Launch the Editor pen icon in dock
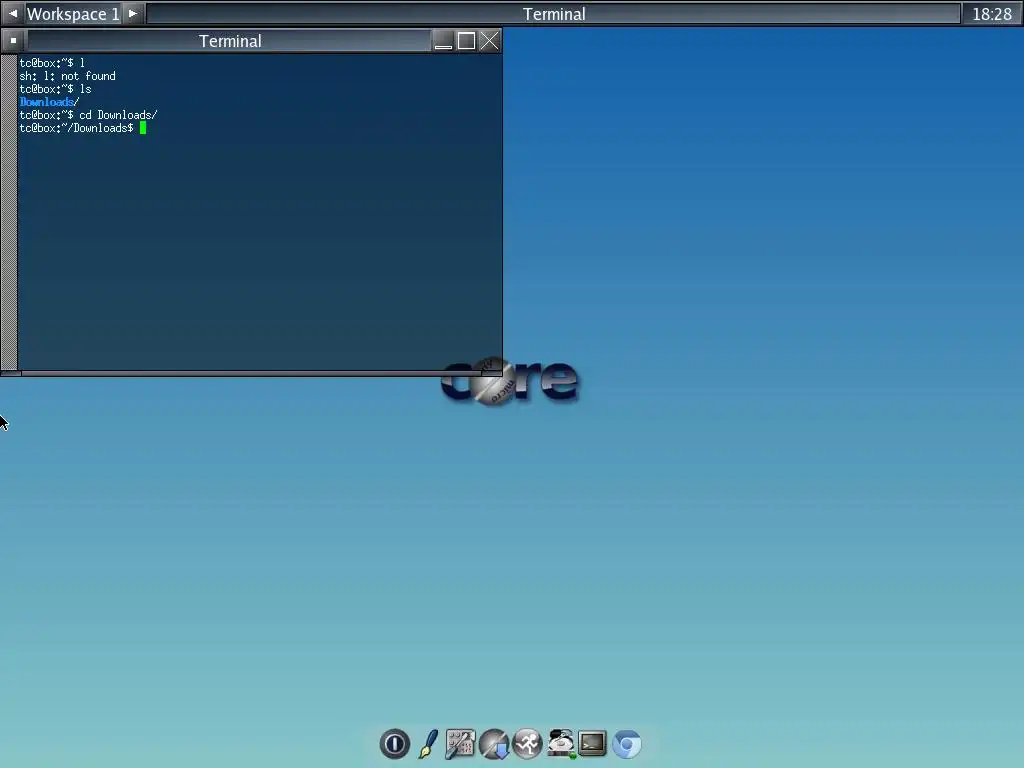 (x=428, y=744)
